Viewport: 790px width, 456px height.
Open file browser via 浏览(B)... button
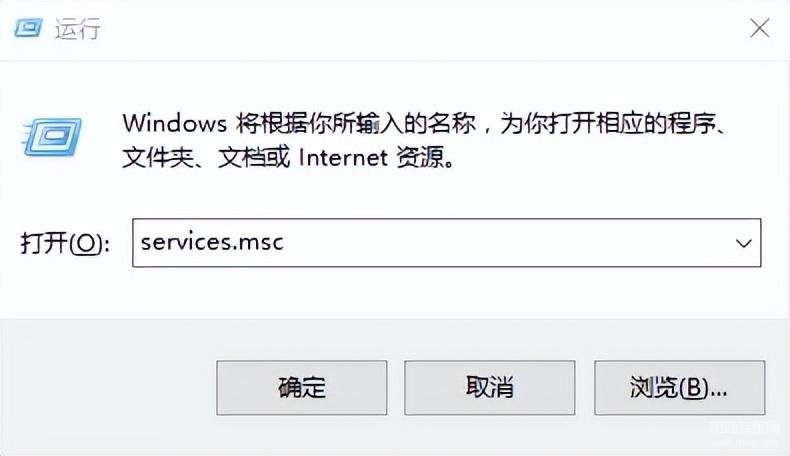click(x=680, y=387)
